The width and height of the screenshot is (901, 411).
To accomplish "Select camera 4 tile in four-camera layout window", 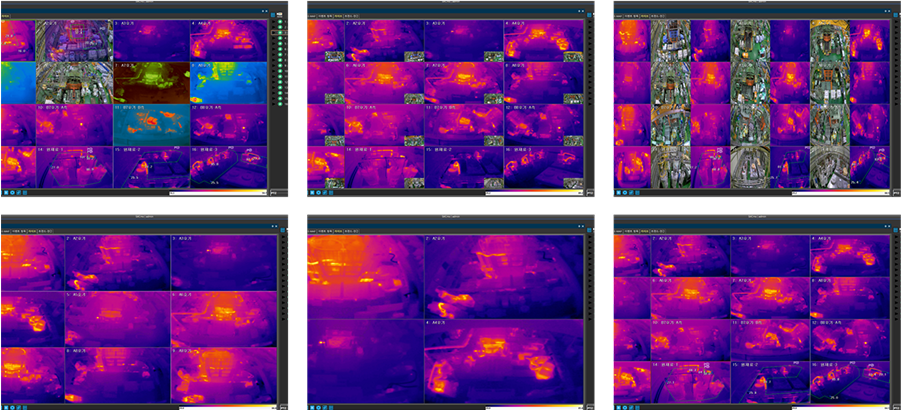I will coord(504,360).
